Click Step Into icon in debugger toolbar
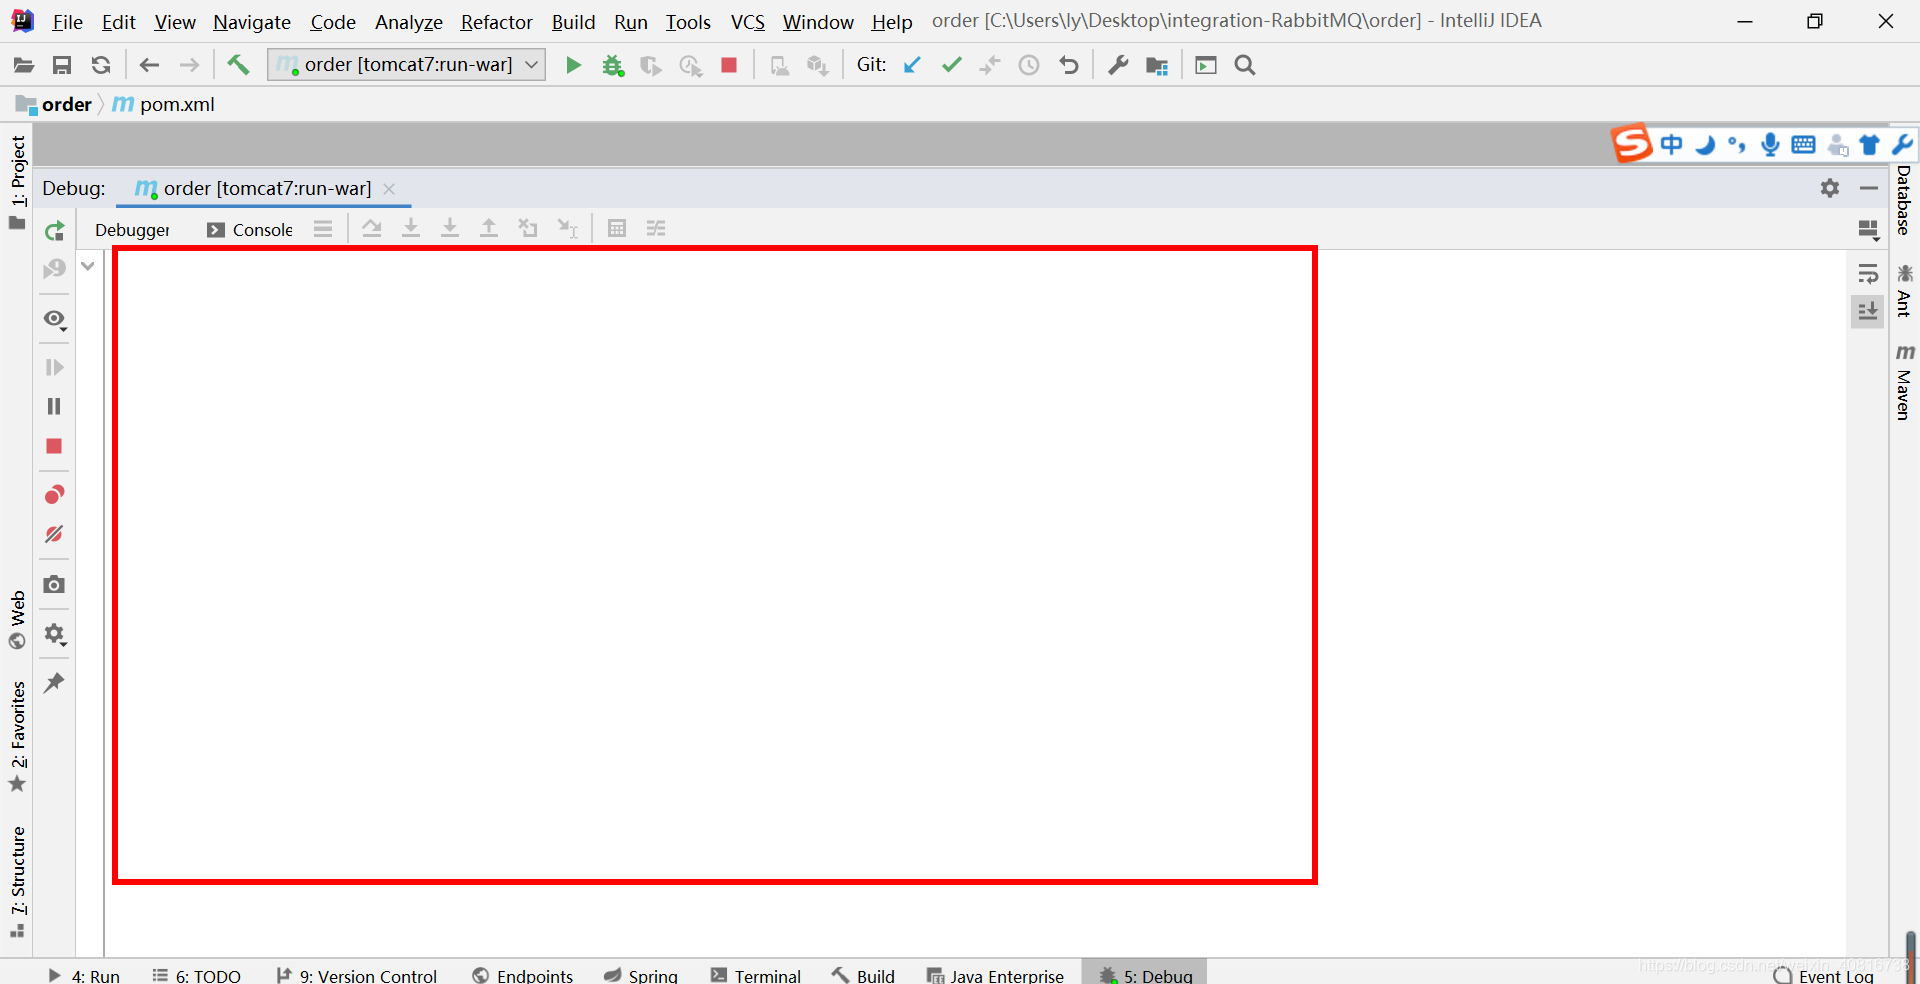 coord(411,228)
